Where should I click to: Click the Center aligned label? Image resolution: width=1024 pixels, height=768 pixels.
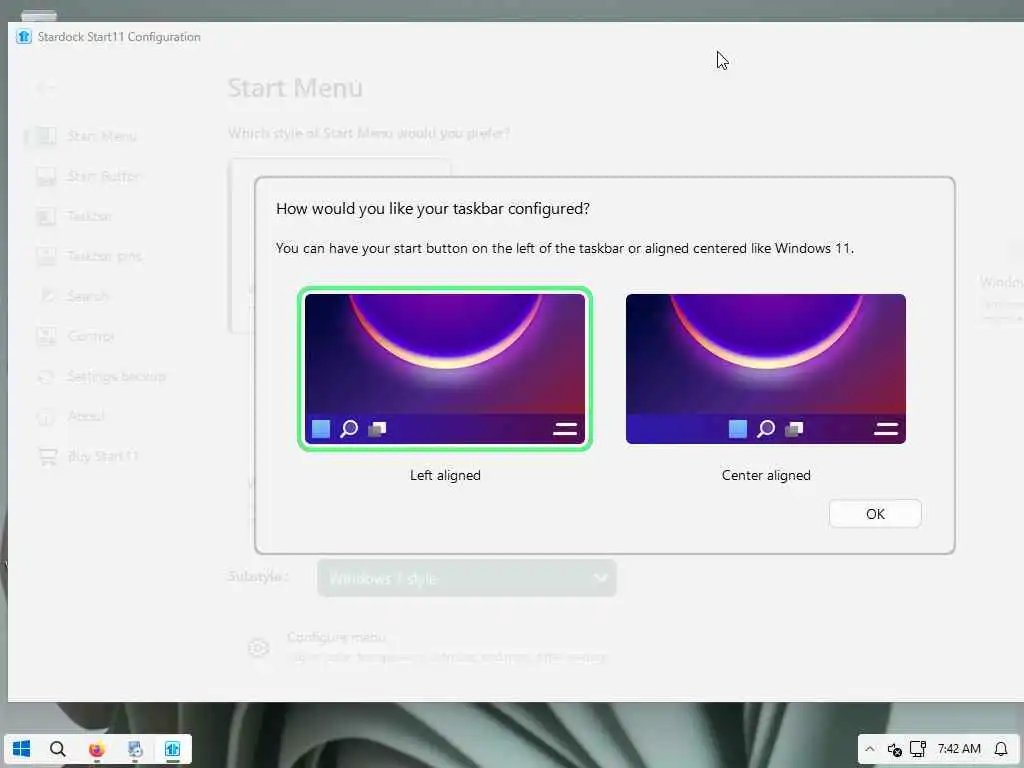pos(765,475)
